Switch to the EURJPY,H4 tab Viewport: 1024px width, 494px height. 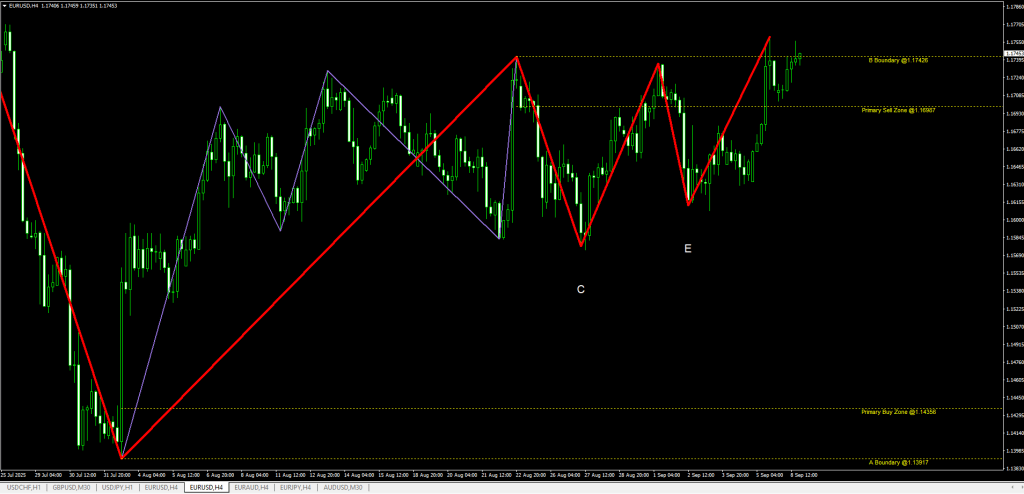click(295, 487)
